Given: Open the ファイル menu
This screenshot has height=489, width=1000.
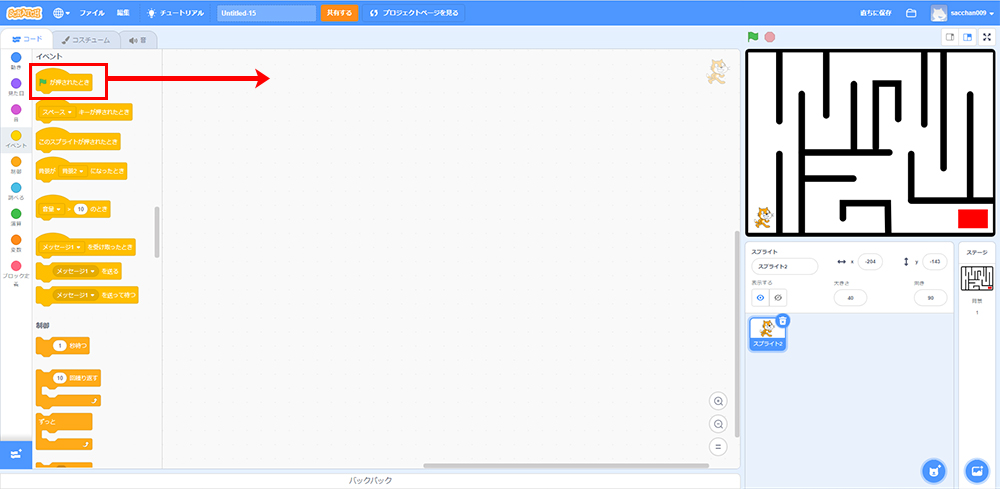Looking at the screenshot, I should click(x=91, y=13).
